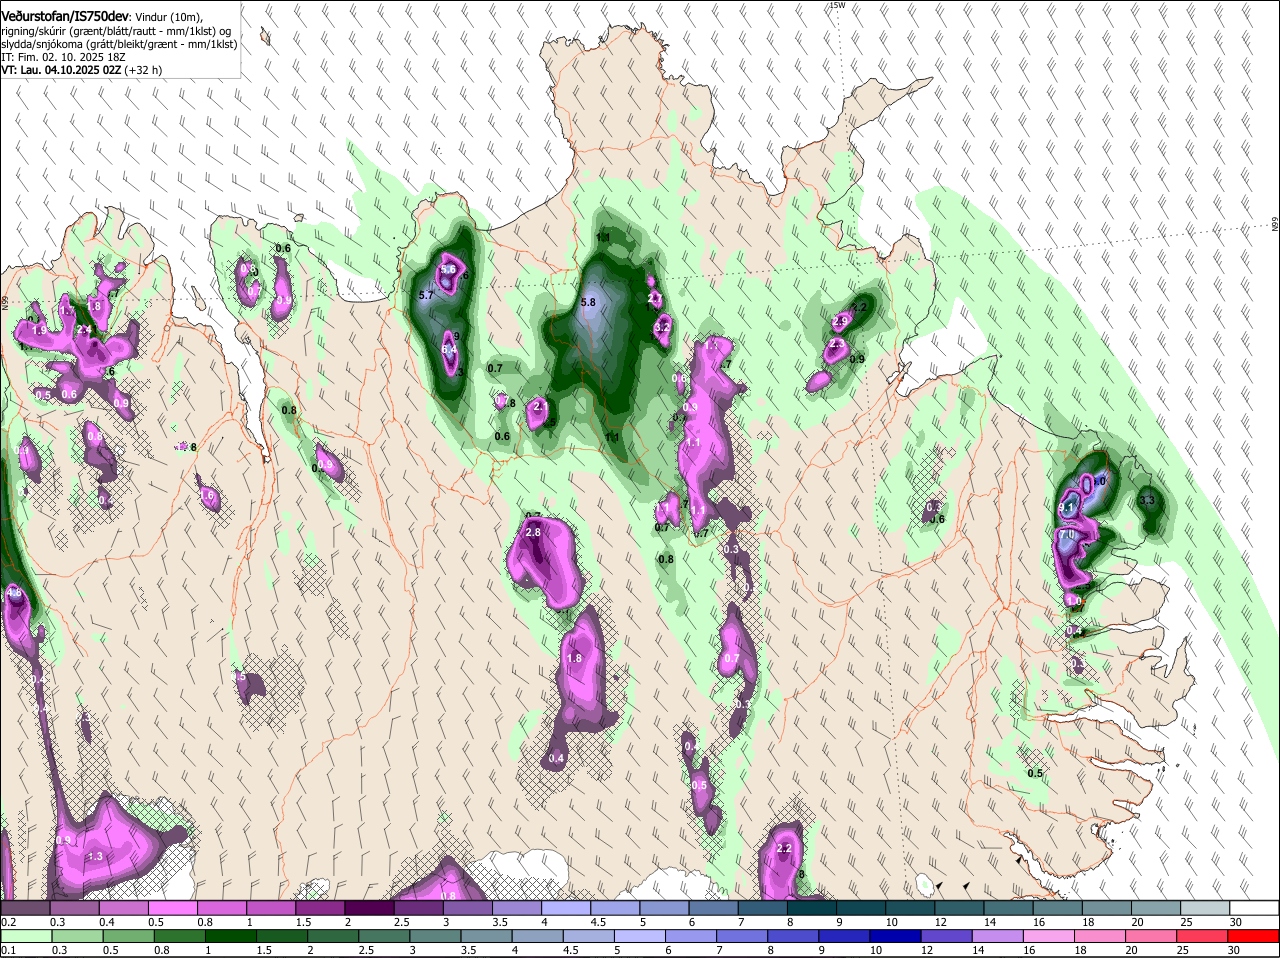
Task: Click the 15W longitude label
Action: point(838,5)
